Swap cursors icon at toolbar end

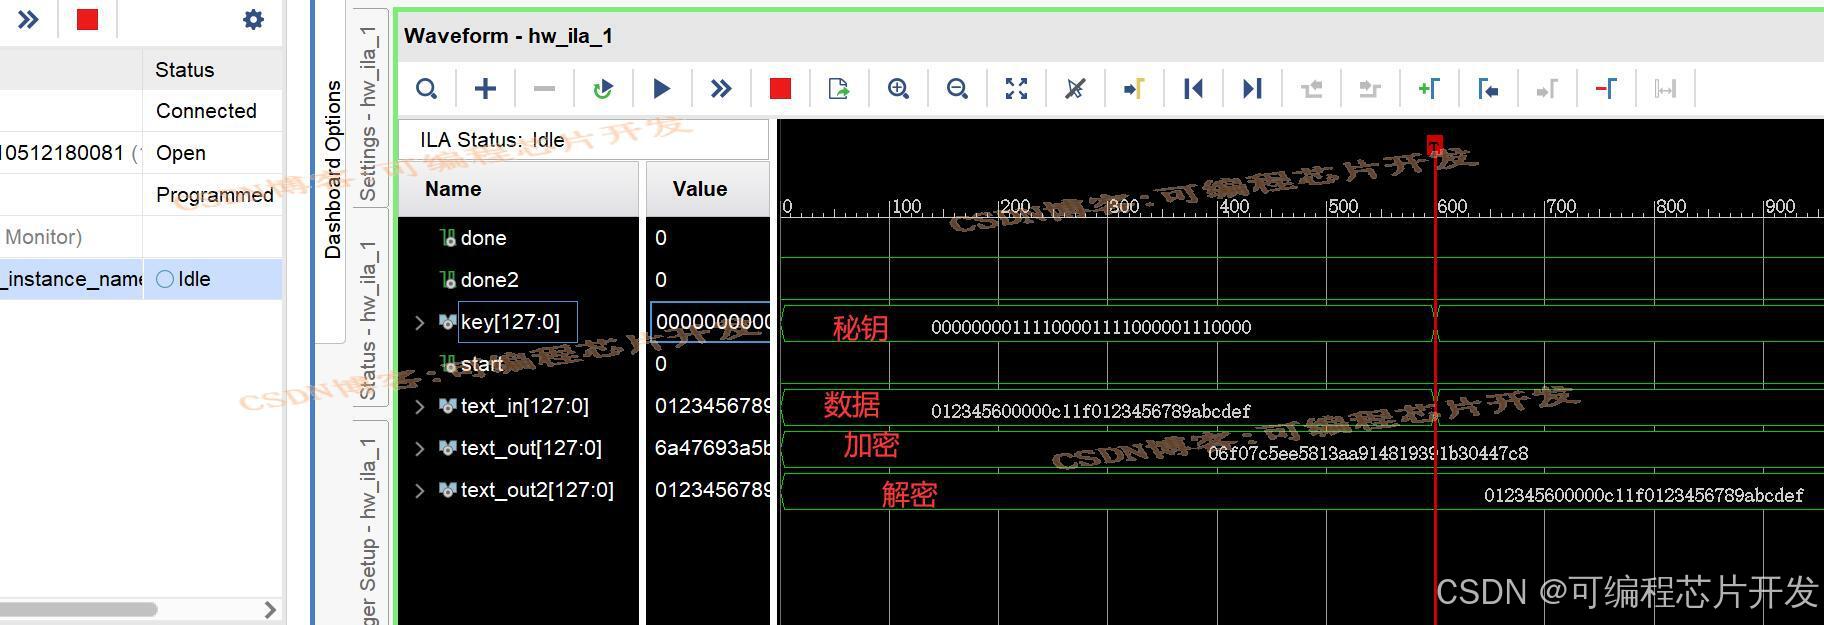[x=1665, y=89]
